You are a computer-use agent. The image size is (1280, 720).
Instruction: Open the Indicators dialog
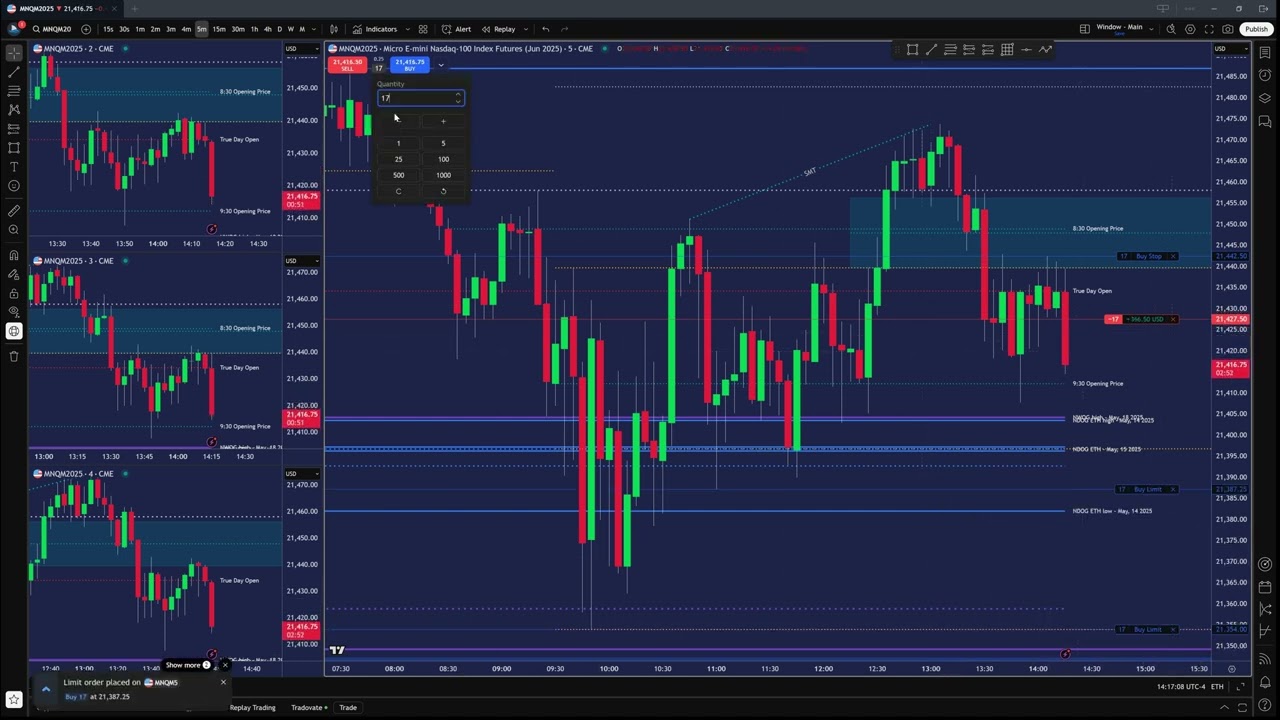[x=375, y=29]
